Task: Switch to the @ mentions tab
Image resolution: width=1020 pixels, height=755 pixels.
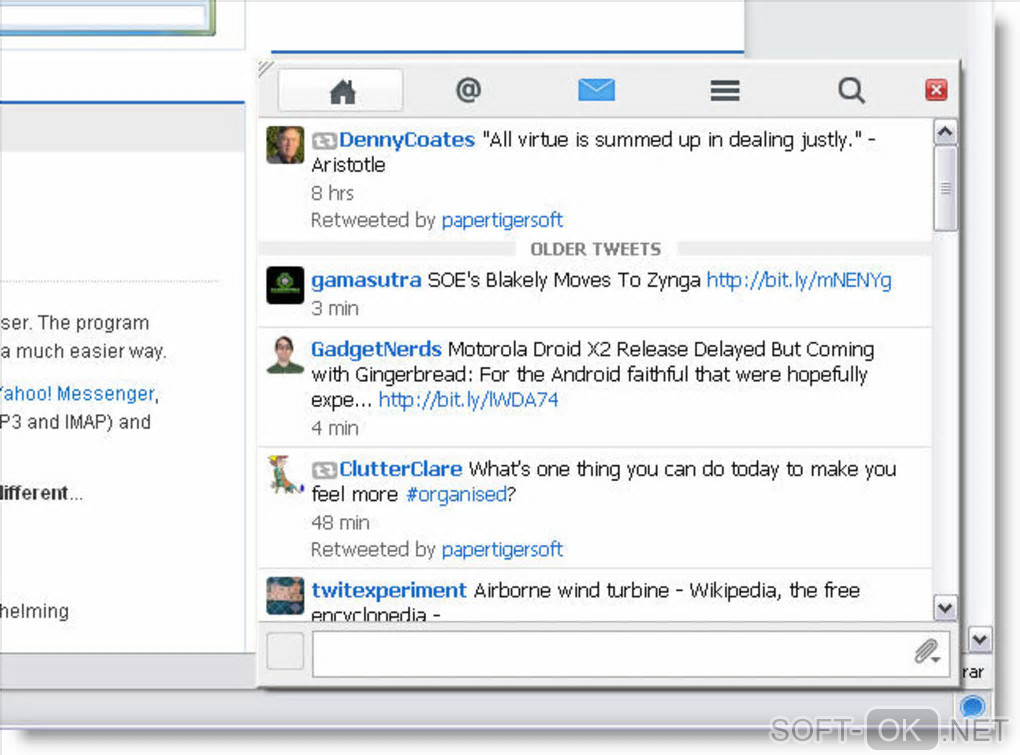Action: click(x=468, y=90)
